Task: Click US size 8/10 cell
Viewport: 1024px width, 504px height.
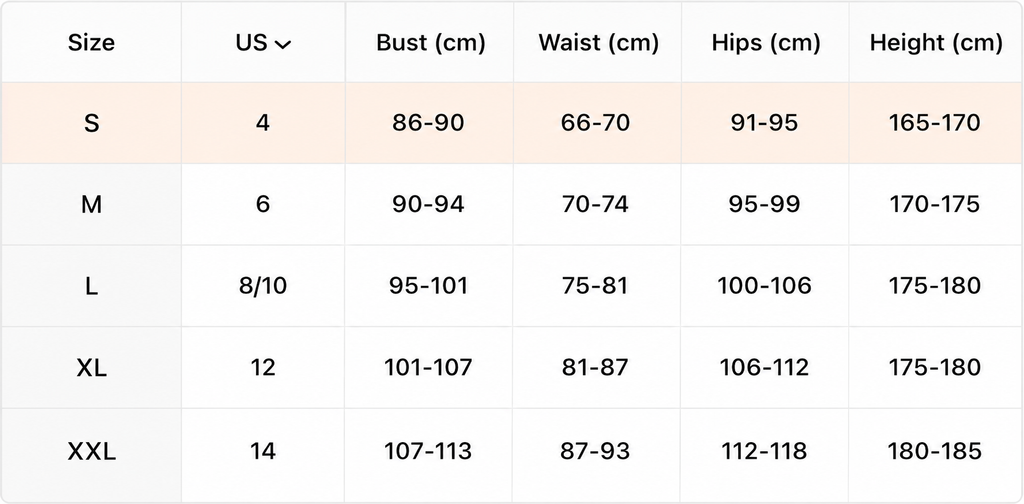Action: (x=263, y=286)
